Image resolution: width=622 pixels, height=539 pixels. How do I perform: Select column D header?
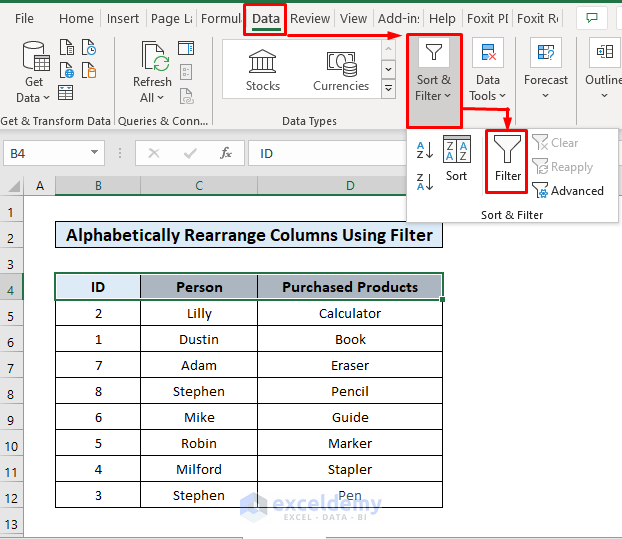point(350,186)
